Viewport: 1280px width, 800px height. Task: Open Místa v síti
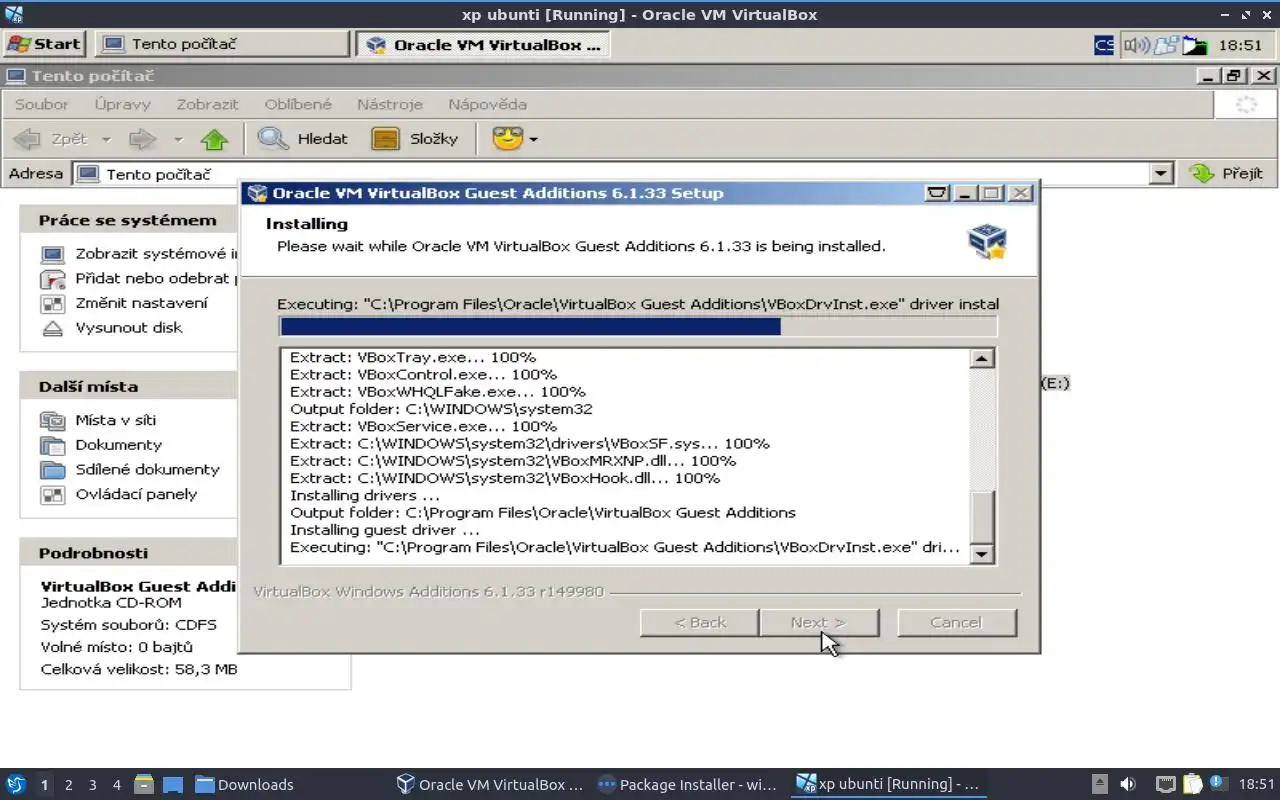click(98, 421)
